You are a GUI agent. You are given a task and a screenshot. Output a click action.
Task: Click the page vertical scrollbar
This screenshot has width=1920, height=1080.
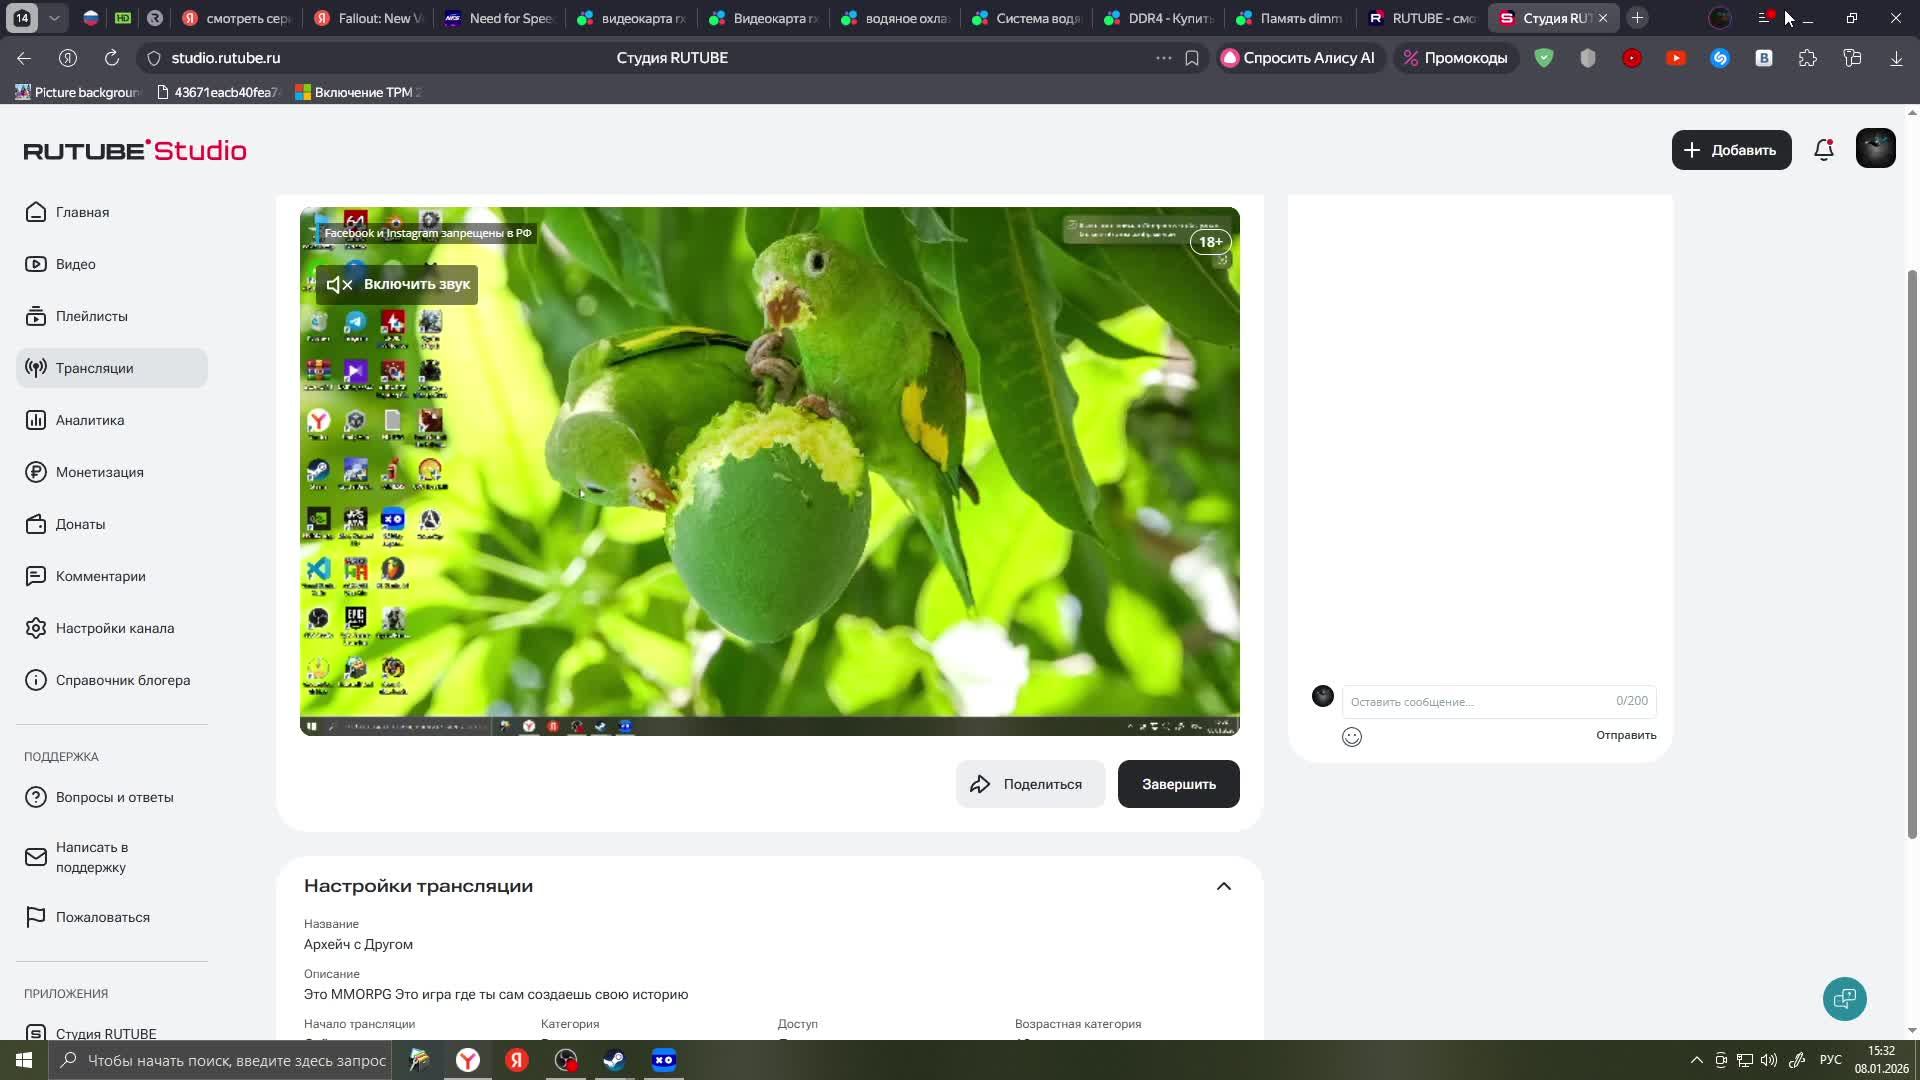click(x=1912, y=550)
